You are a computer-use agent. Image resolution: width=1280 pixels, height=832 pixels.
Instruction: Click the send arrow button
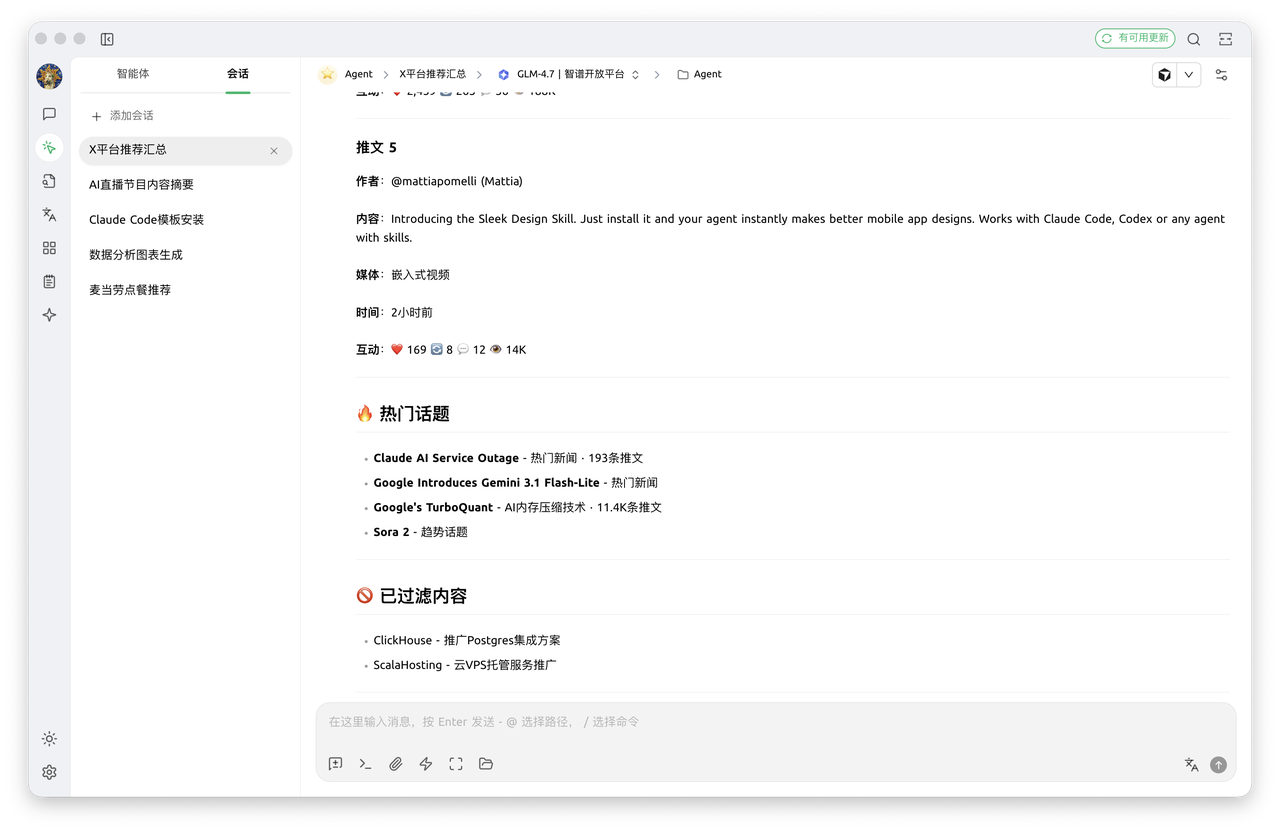(1218, 765)
